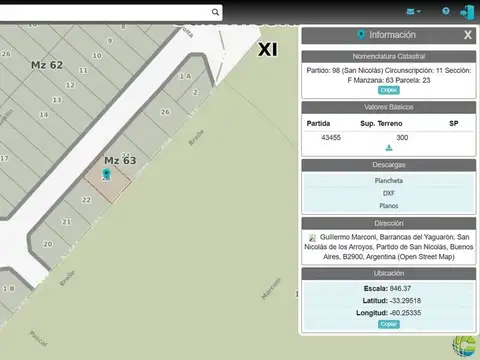The width and height of the screenshot is (480, 360).
Task: Click the Pascal street label
Action: click(38, 338)
